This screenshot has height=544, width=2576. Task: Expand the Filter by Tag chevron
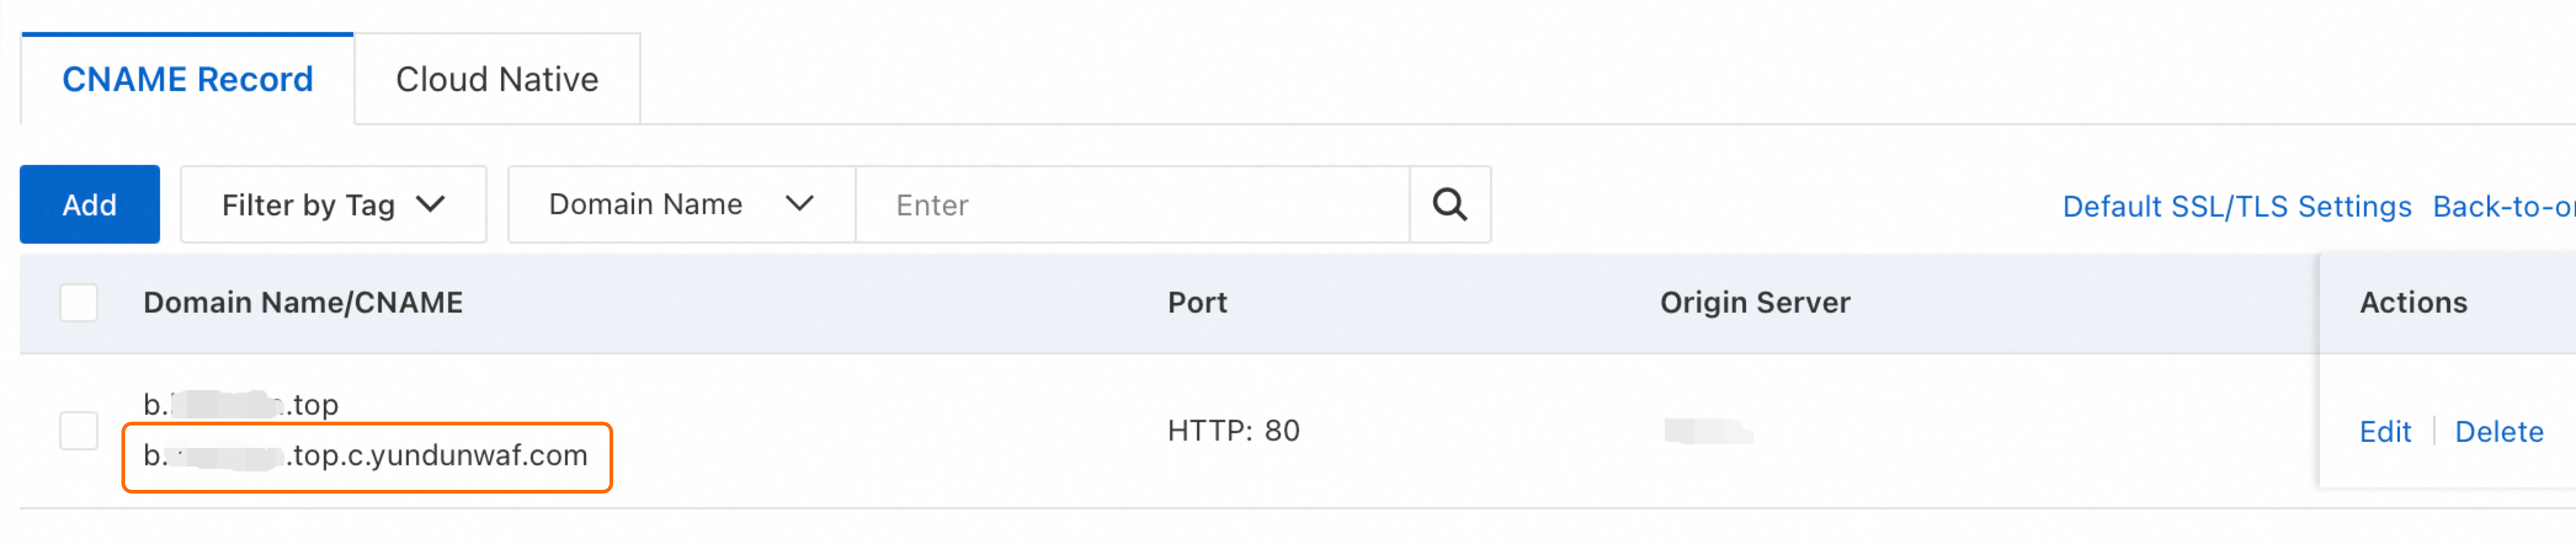pos(433,204)
